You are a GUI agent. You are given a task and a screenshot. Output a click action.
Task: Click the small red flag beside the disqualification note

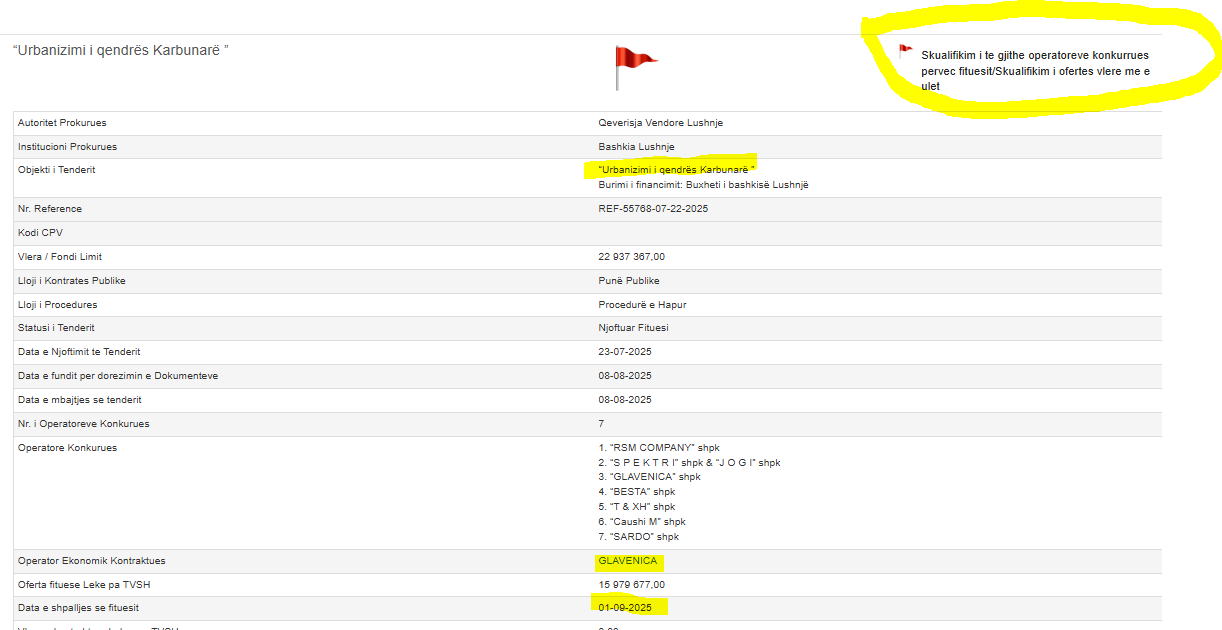pos(905,51)
